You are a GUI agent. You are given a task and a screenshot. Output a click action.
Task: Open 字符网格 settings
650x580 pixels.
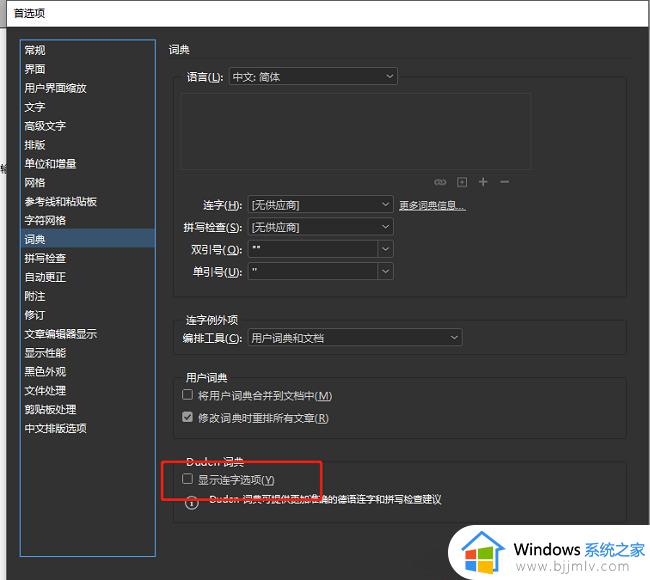coord(87,221)
